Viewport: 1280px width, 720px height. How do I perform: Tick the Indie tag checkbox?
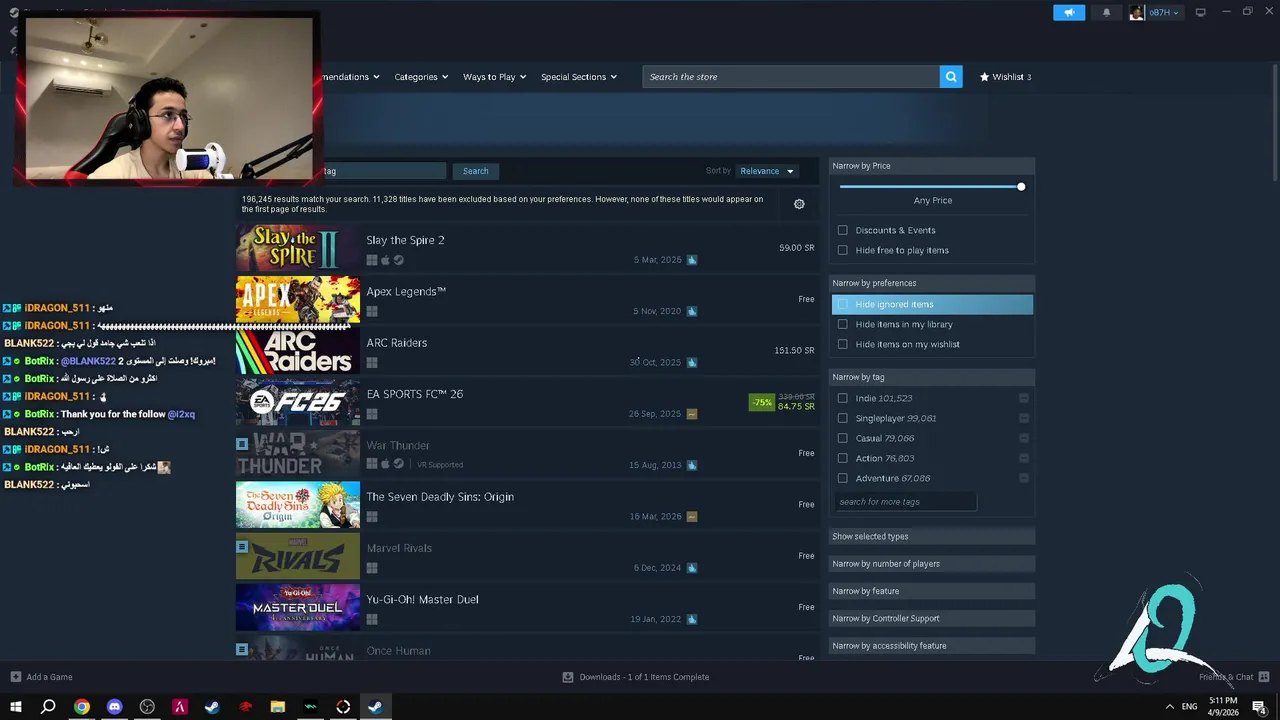pos(842,398)
